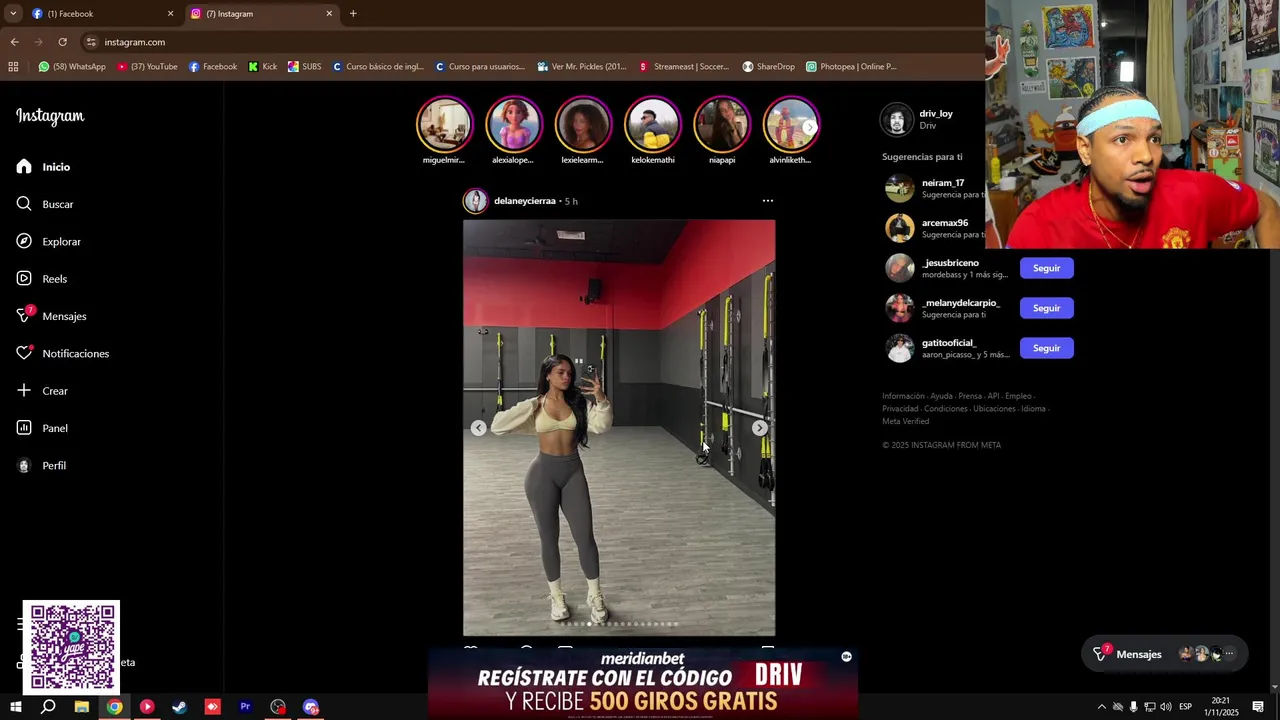
Task: Open Premiere Pro from taskbar
Action: click(x=245, y=707)
